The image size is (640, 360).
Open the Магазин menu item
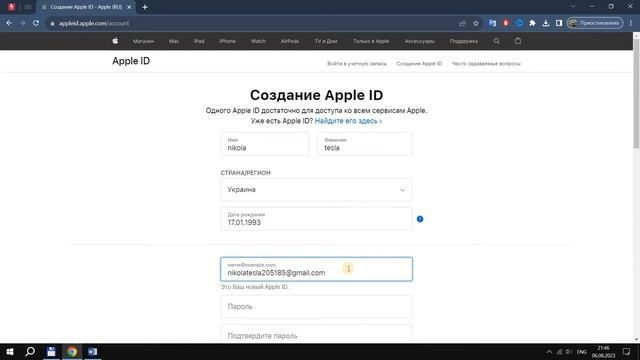coord(143,41)
